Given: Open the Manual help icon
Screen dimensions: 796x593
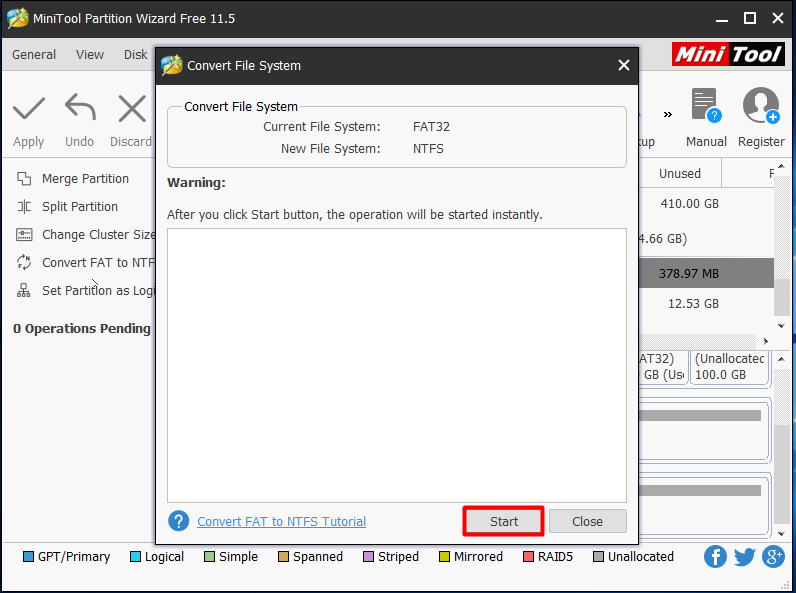Looking at the screenshot, I should [x=706, y=106].
